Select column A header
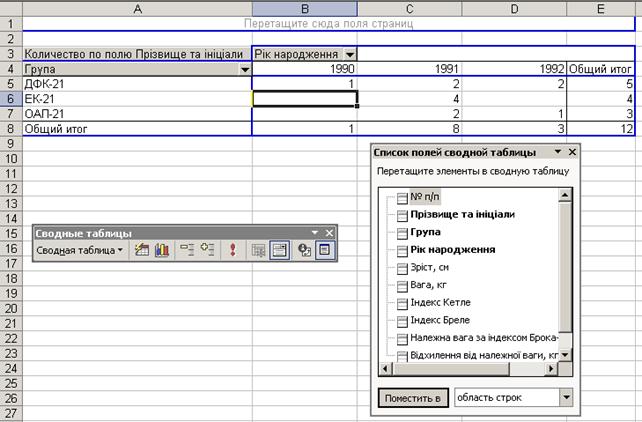The width and height of the screenshot is (642, 422). click(x=137, y=9)
